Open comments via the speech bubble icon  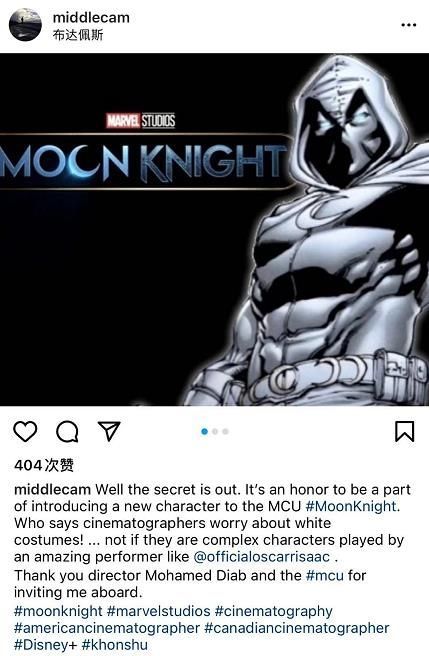67,431
